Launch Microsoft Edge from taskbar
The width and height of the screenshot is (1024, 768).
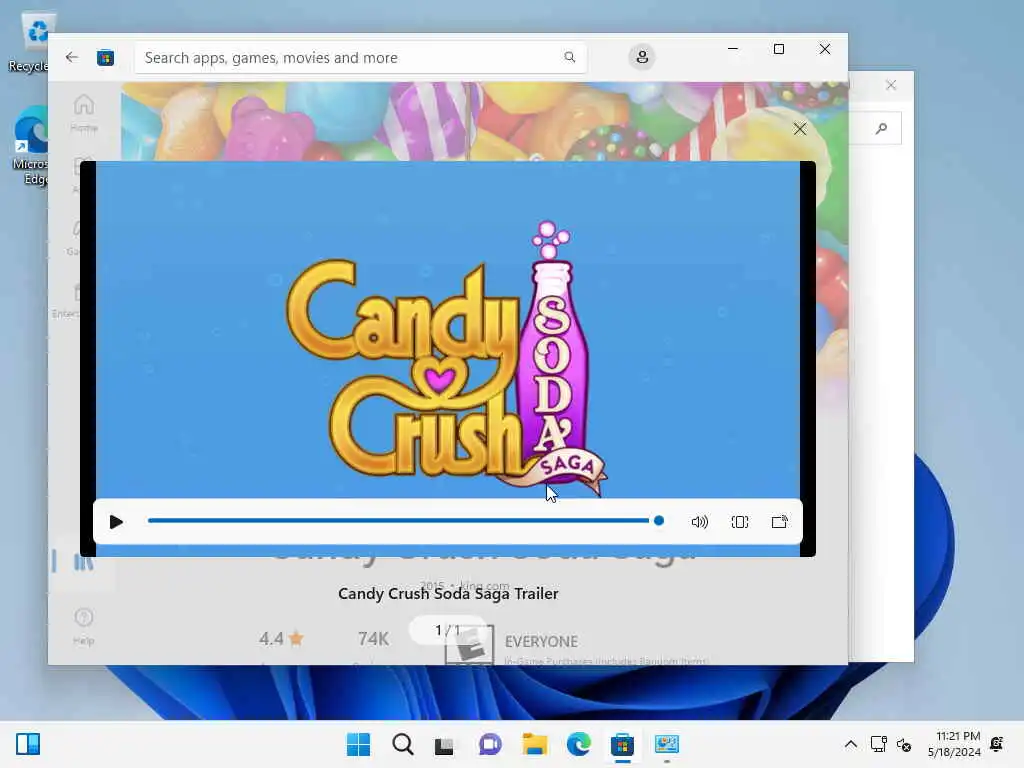point(579,744)
